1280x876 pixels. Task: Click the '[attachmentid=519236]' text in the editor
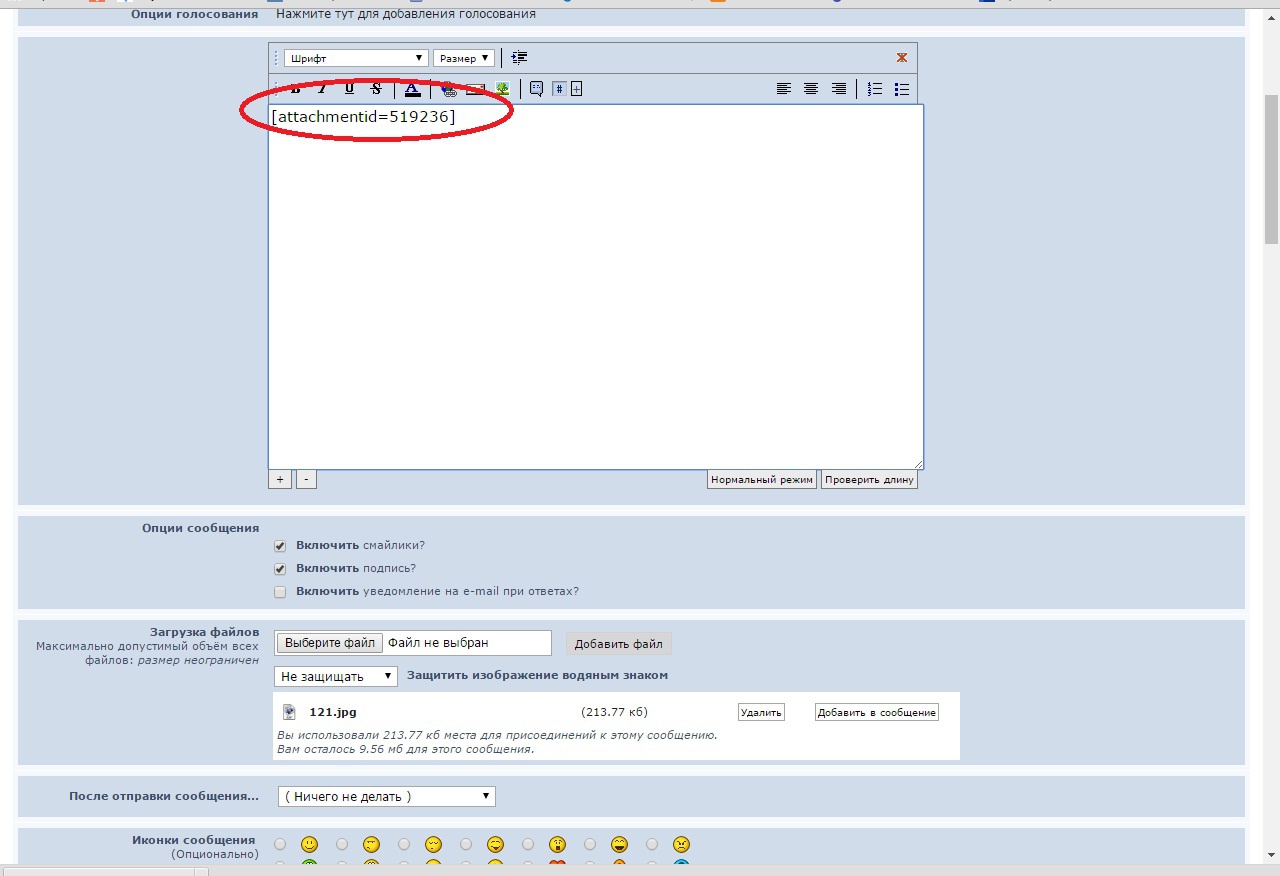[363, 117]
